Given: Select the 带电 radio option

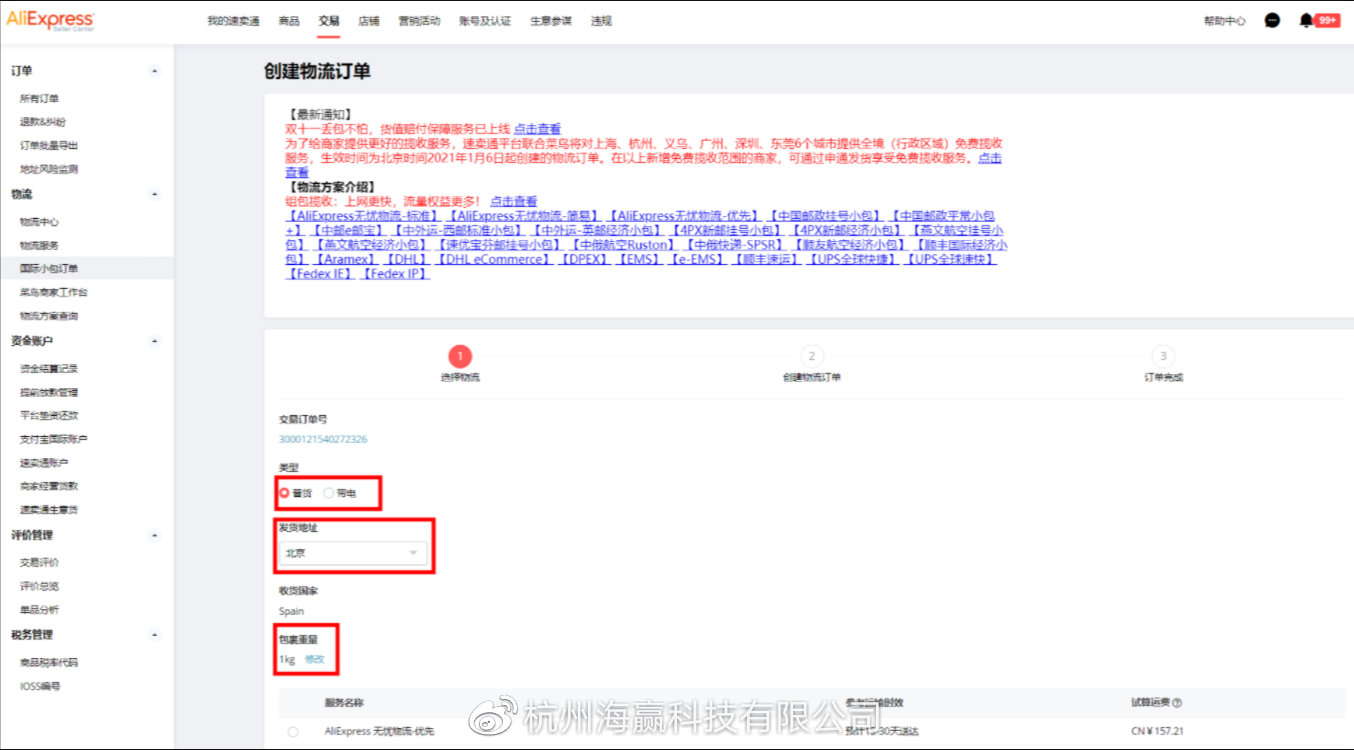Looking at the screenshot, I should [329, 493].
